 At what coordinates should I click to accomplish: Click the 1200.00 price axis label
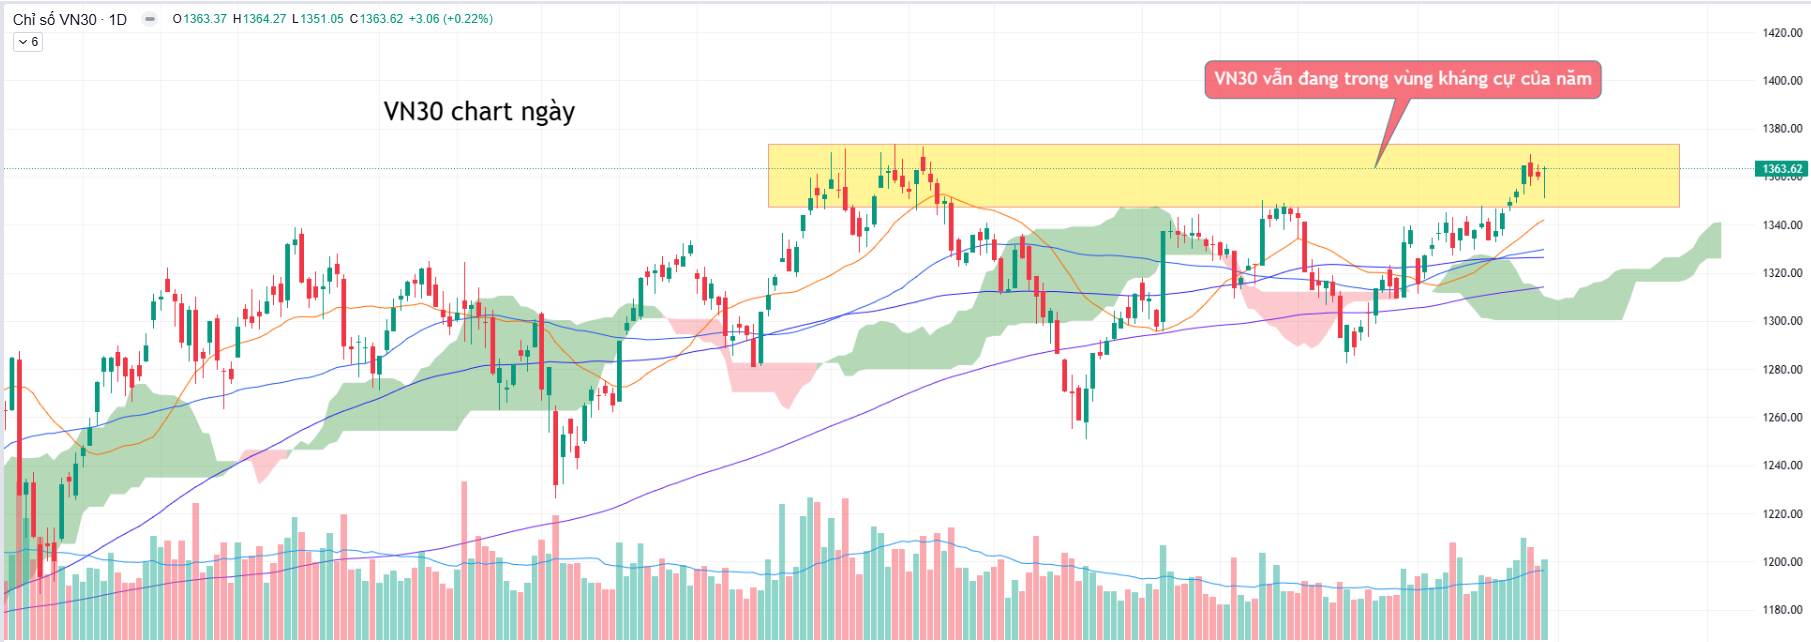tap(1781, 562)
